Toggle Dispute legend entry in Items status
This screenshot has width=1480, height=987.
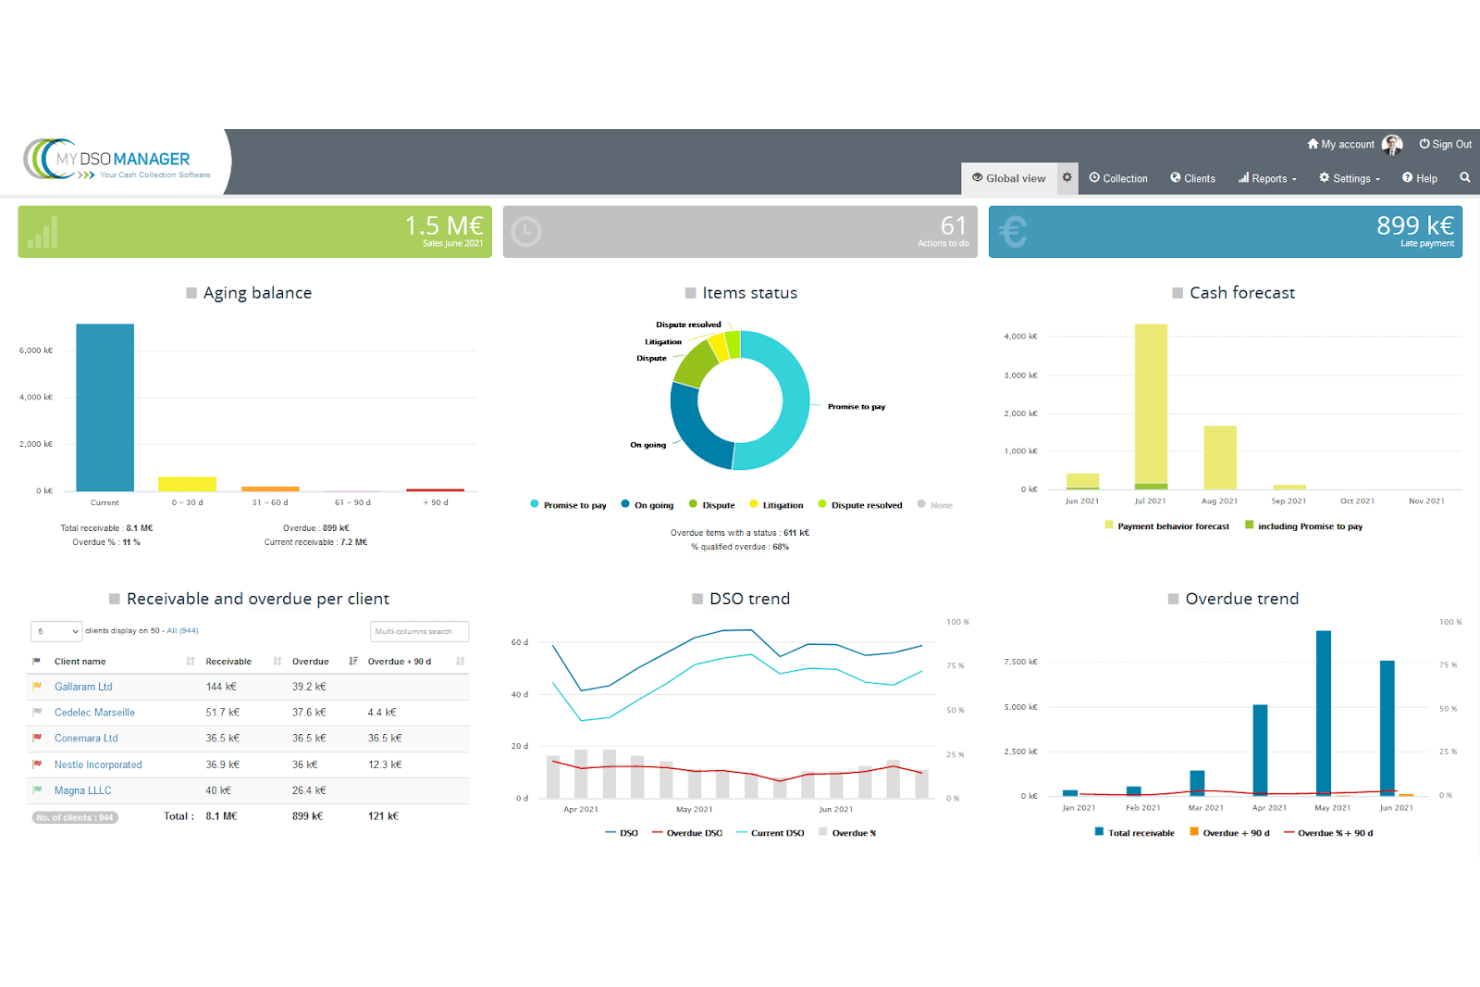point(712,505)
